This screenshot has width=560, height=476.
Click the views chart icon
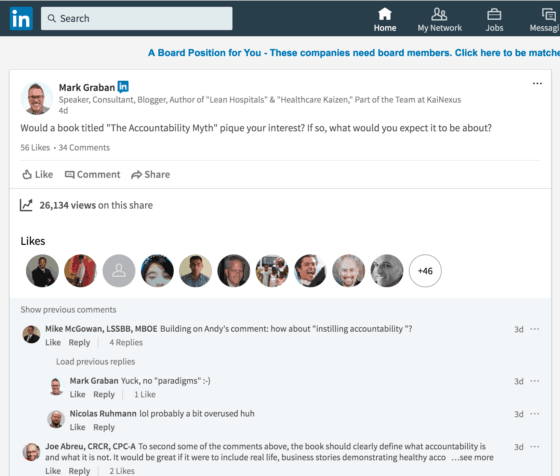click(26, 205)
